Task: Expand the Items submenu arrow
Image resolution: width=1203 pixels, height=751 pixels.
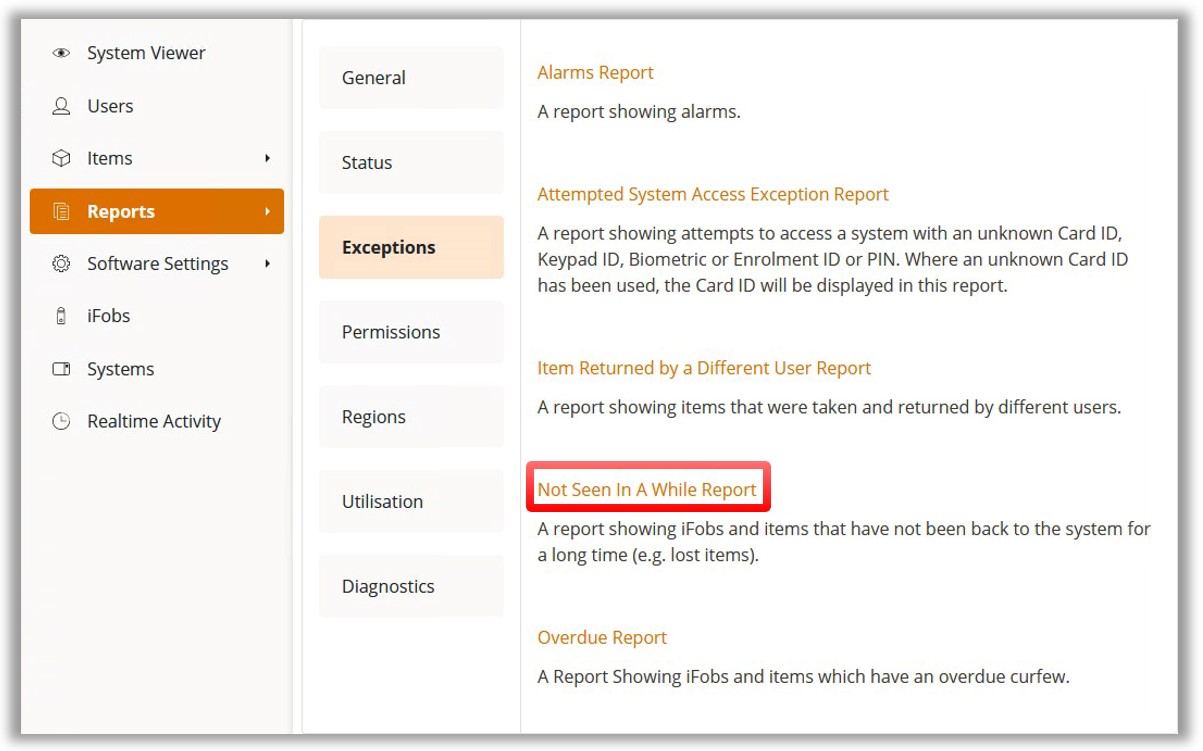Action: tap(267, 159)
